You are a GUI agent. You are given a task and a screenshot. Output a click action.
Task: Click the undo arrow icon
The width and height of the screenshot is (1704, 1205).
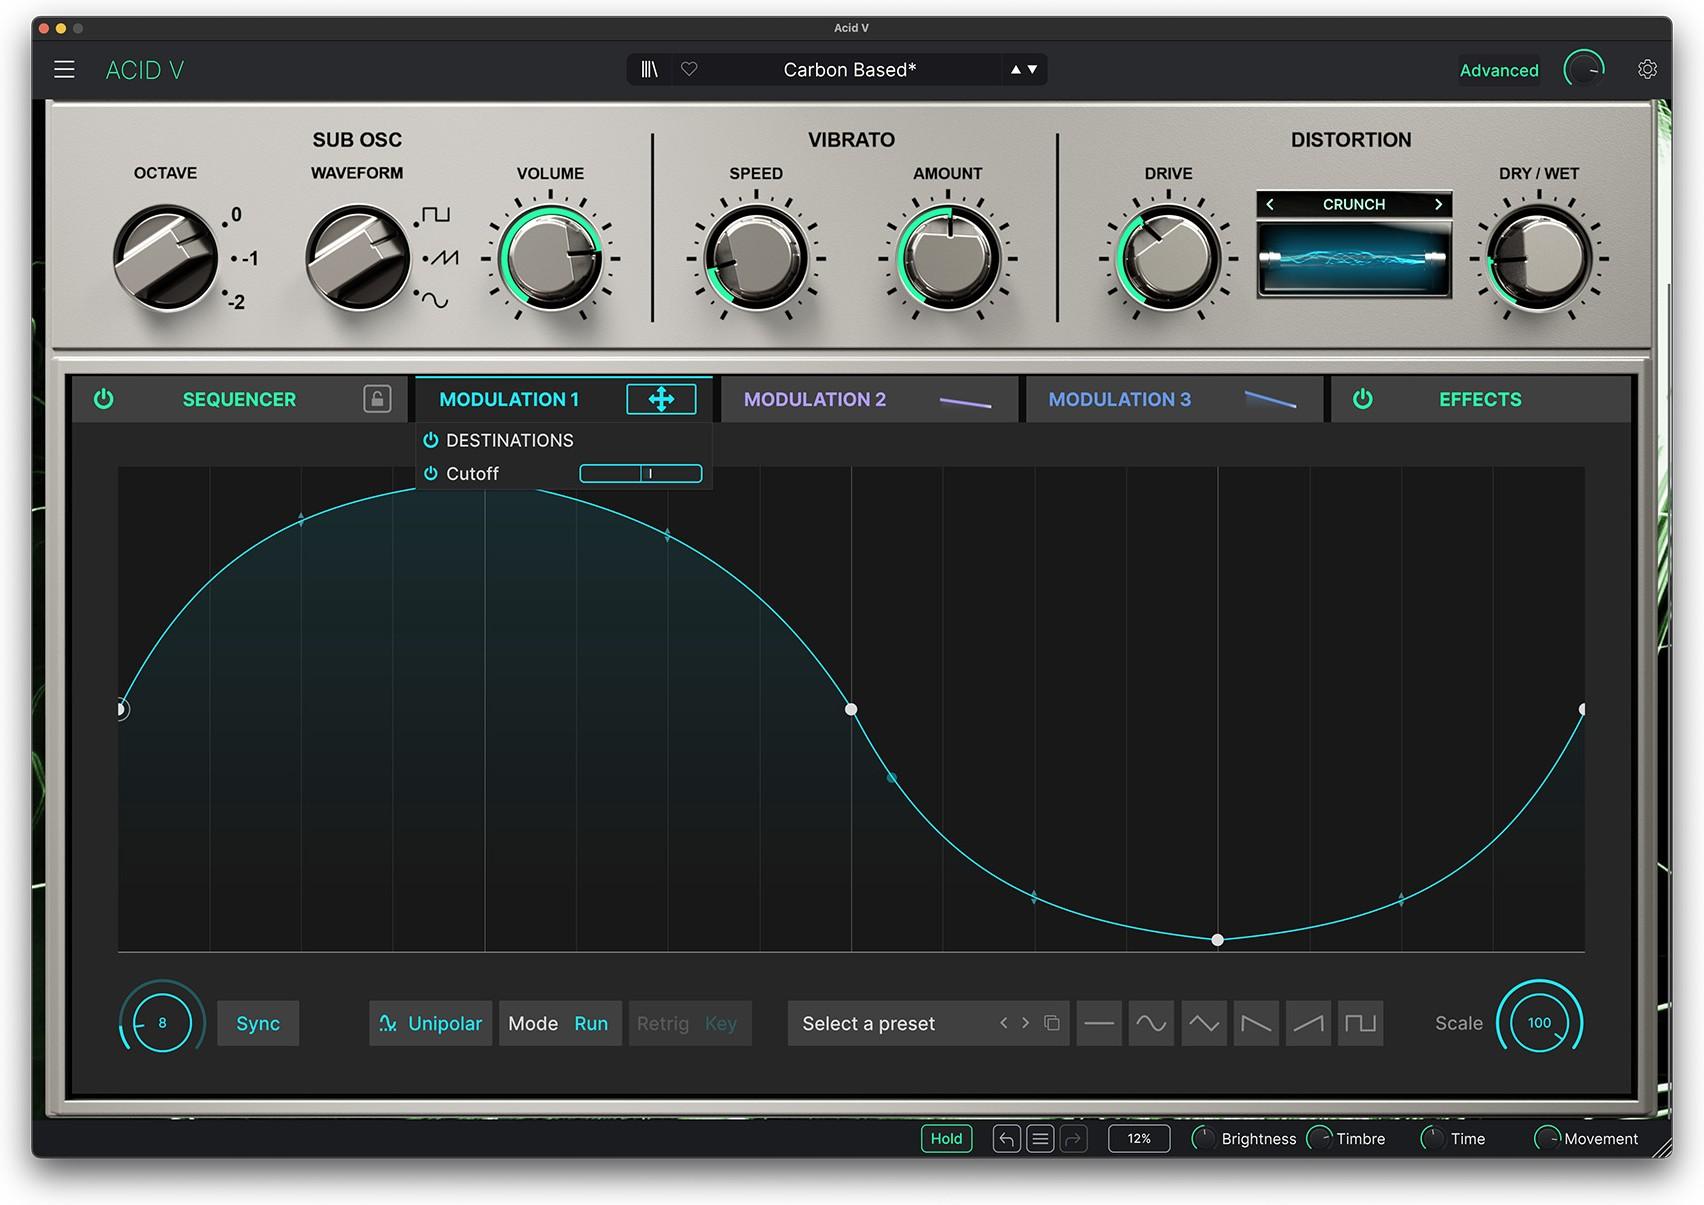(1007, 1138)
